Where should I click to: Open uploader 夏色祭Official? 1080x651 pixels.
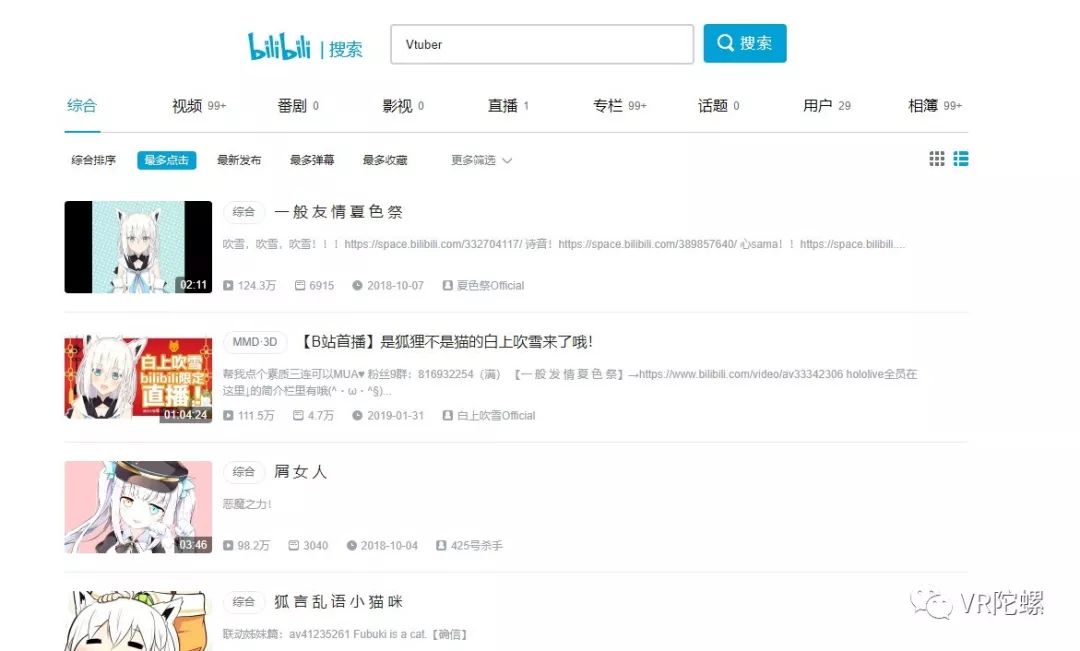[490, 285]
